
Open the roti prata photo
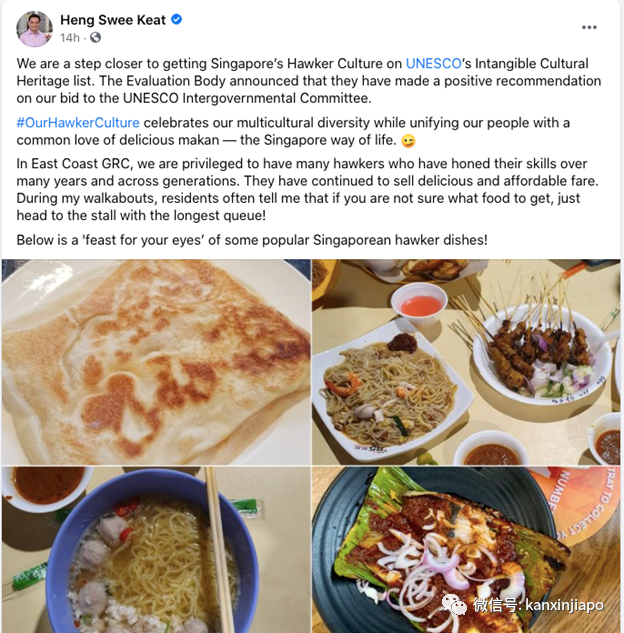pos(156,362)
